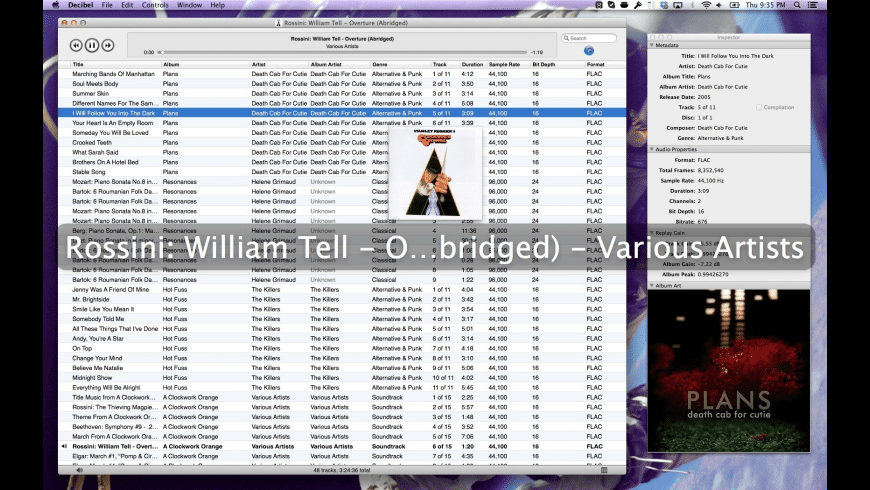Click the first square menu bar icon
This screenshot has width=870, height=490.
click(x=599, y=5)
